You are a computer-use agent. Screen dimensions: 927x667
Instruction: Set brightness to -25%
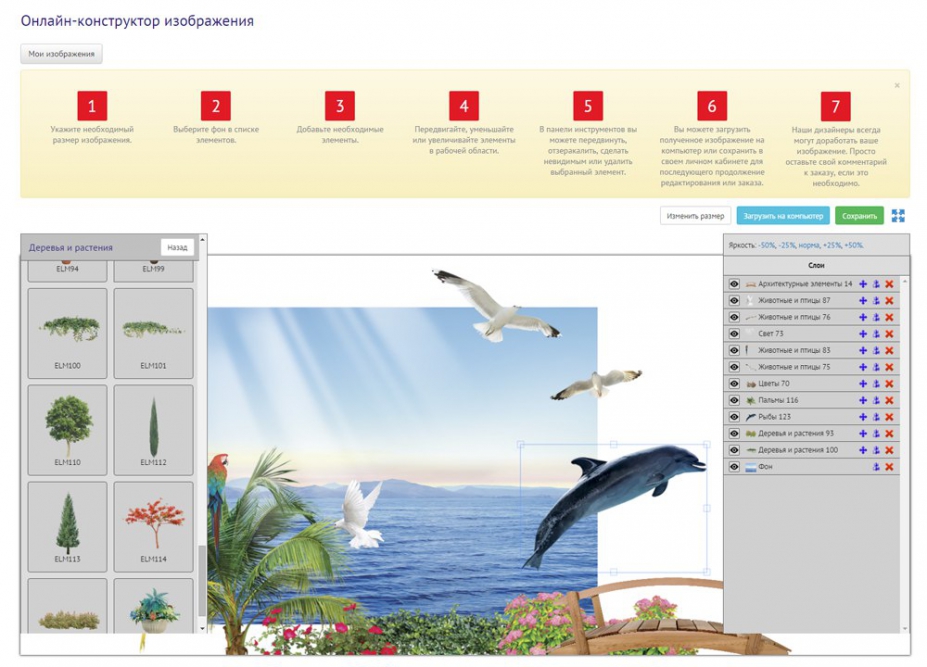pyautogui.click(x=787, y=245)
